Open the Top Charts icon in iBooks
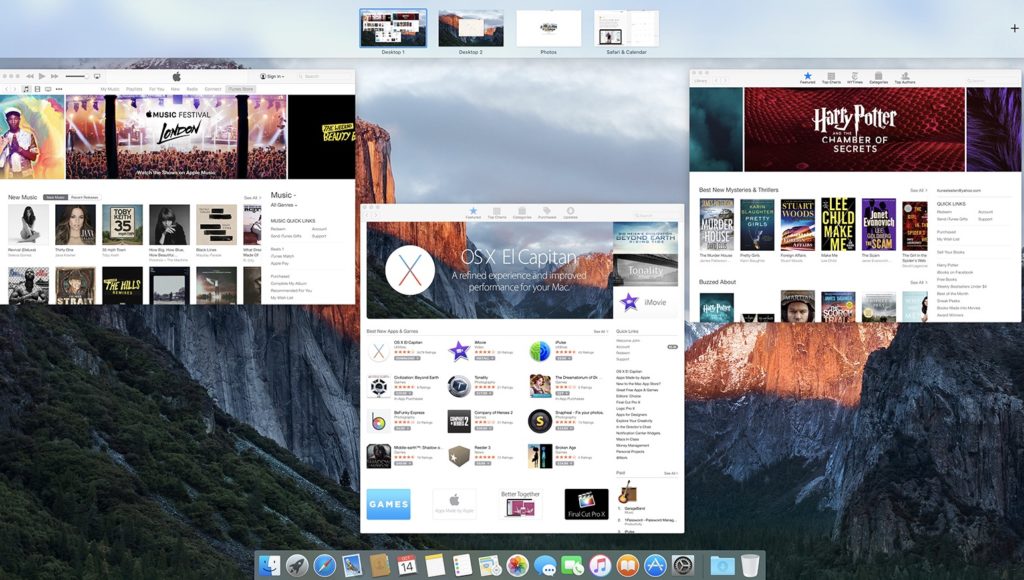 pyautogui.click(x=831, y=77)
